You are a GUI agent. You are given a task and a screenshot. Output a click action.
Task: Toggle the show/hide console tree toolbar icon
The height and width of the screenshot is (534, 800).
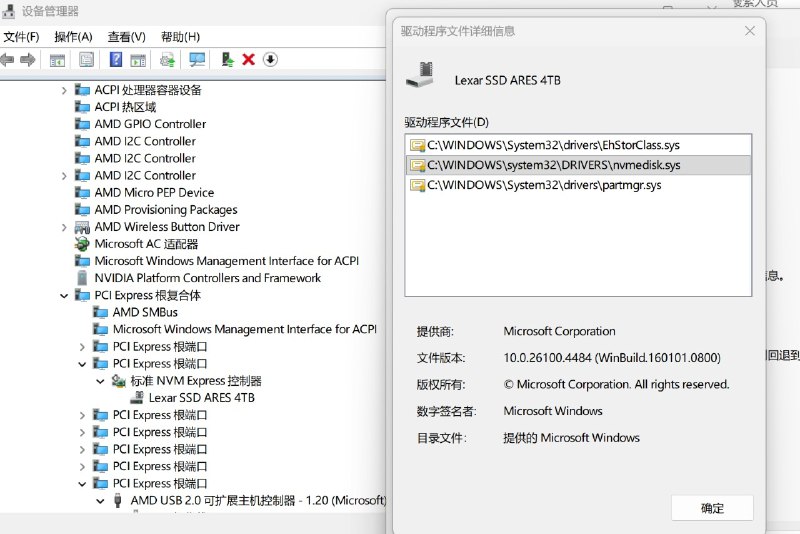coord(57,60)
